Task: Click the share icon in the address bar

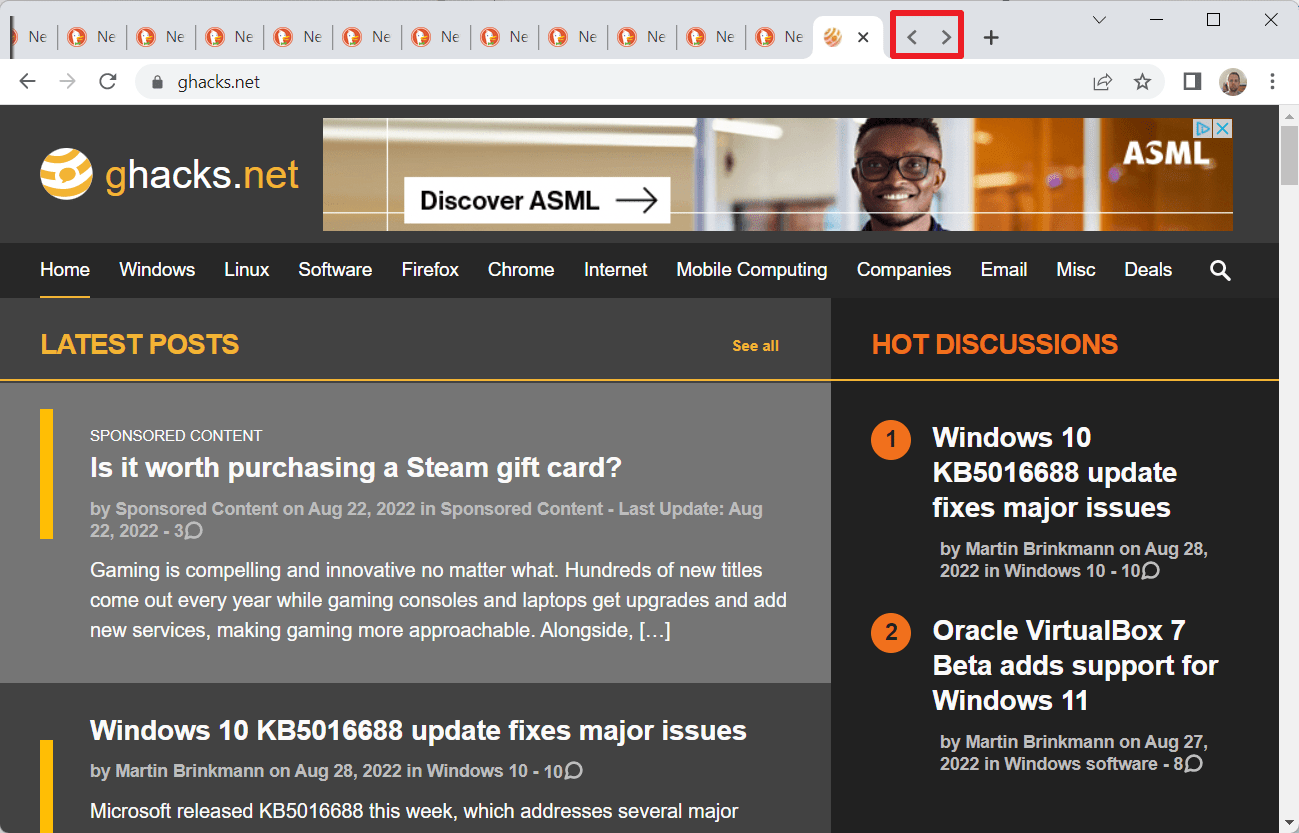Action: pyautogui.click(x=1102, y=81)
